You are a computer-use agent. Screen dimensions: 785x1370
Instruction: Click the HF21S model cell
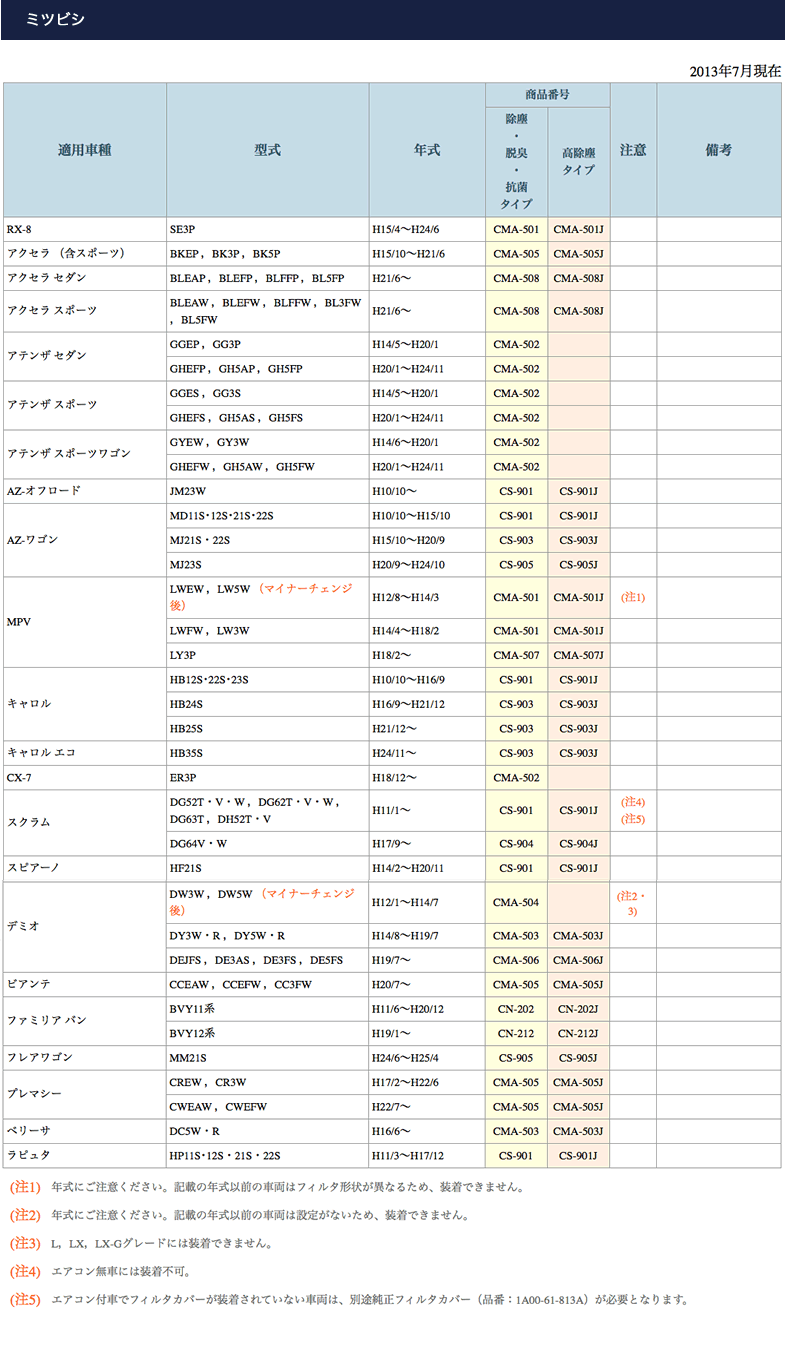coord(268,868)
